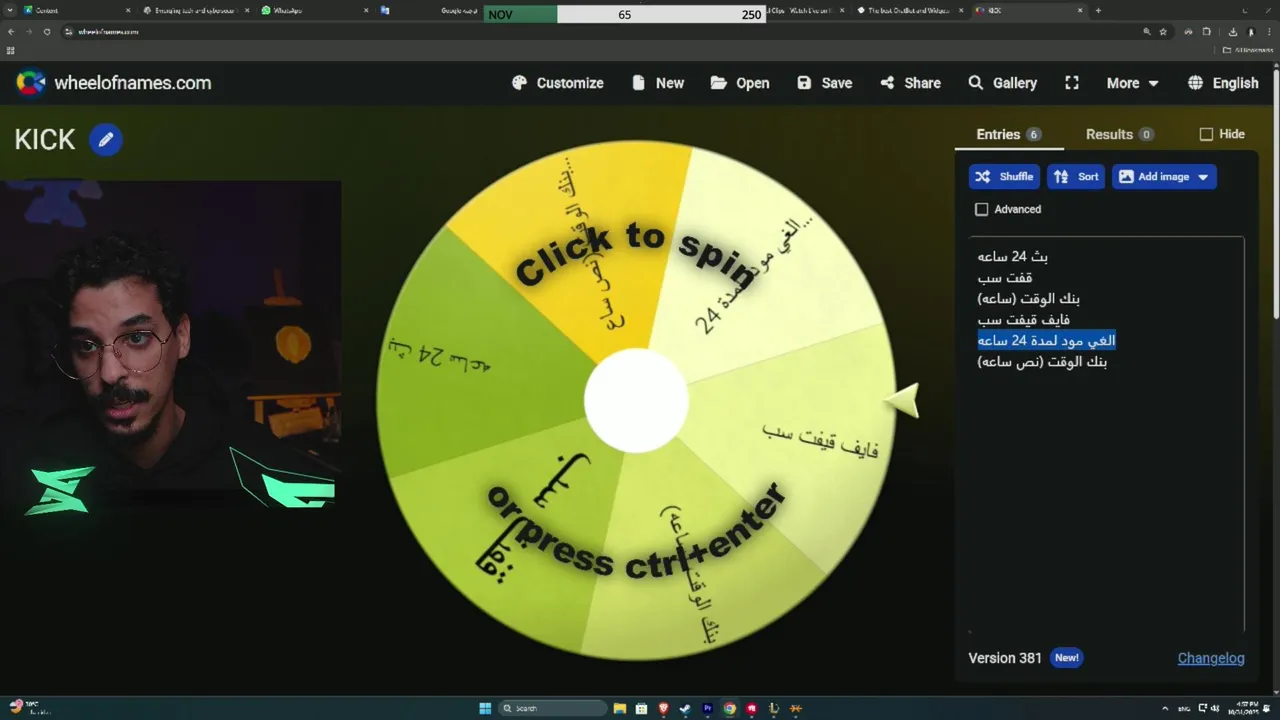
Task: Click the white wheel center to spin
Action: click(x=636, y=400)
